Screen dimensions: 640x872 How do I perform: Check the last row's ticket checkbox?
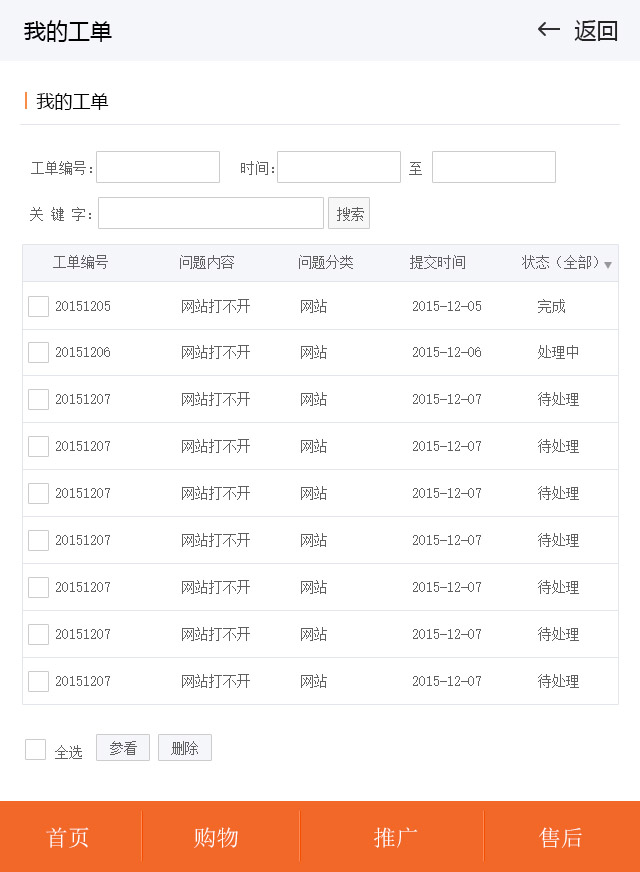tap(38, 681)
